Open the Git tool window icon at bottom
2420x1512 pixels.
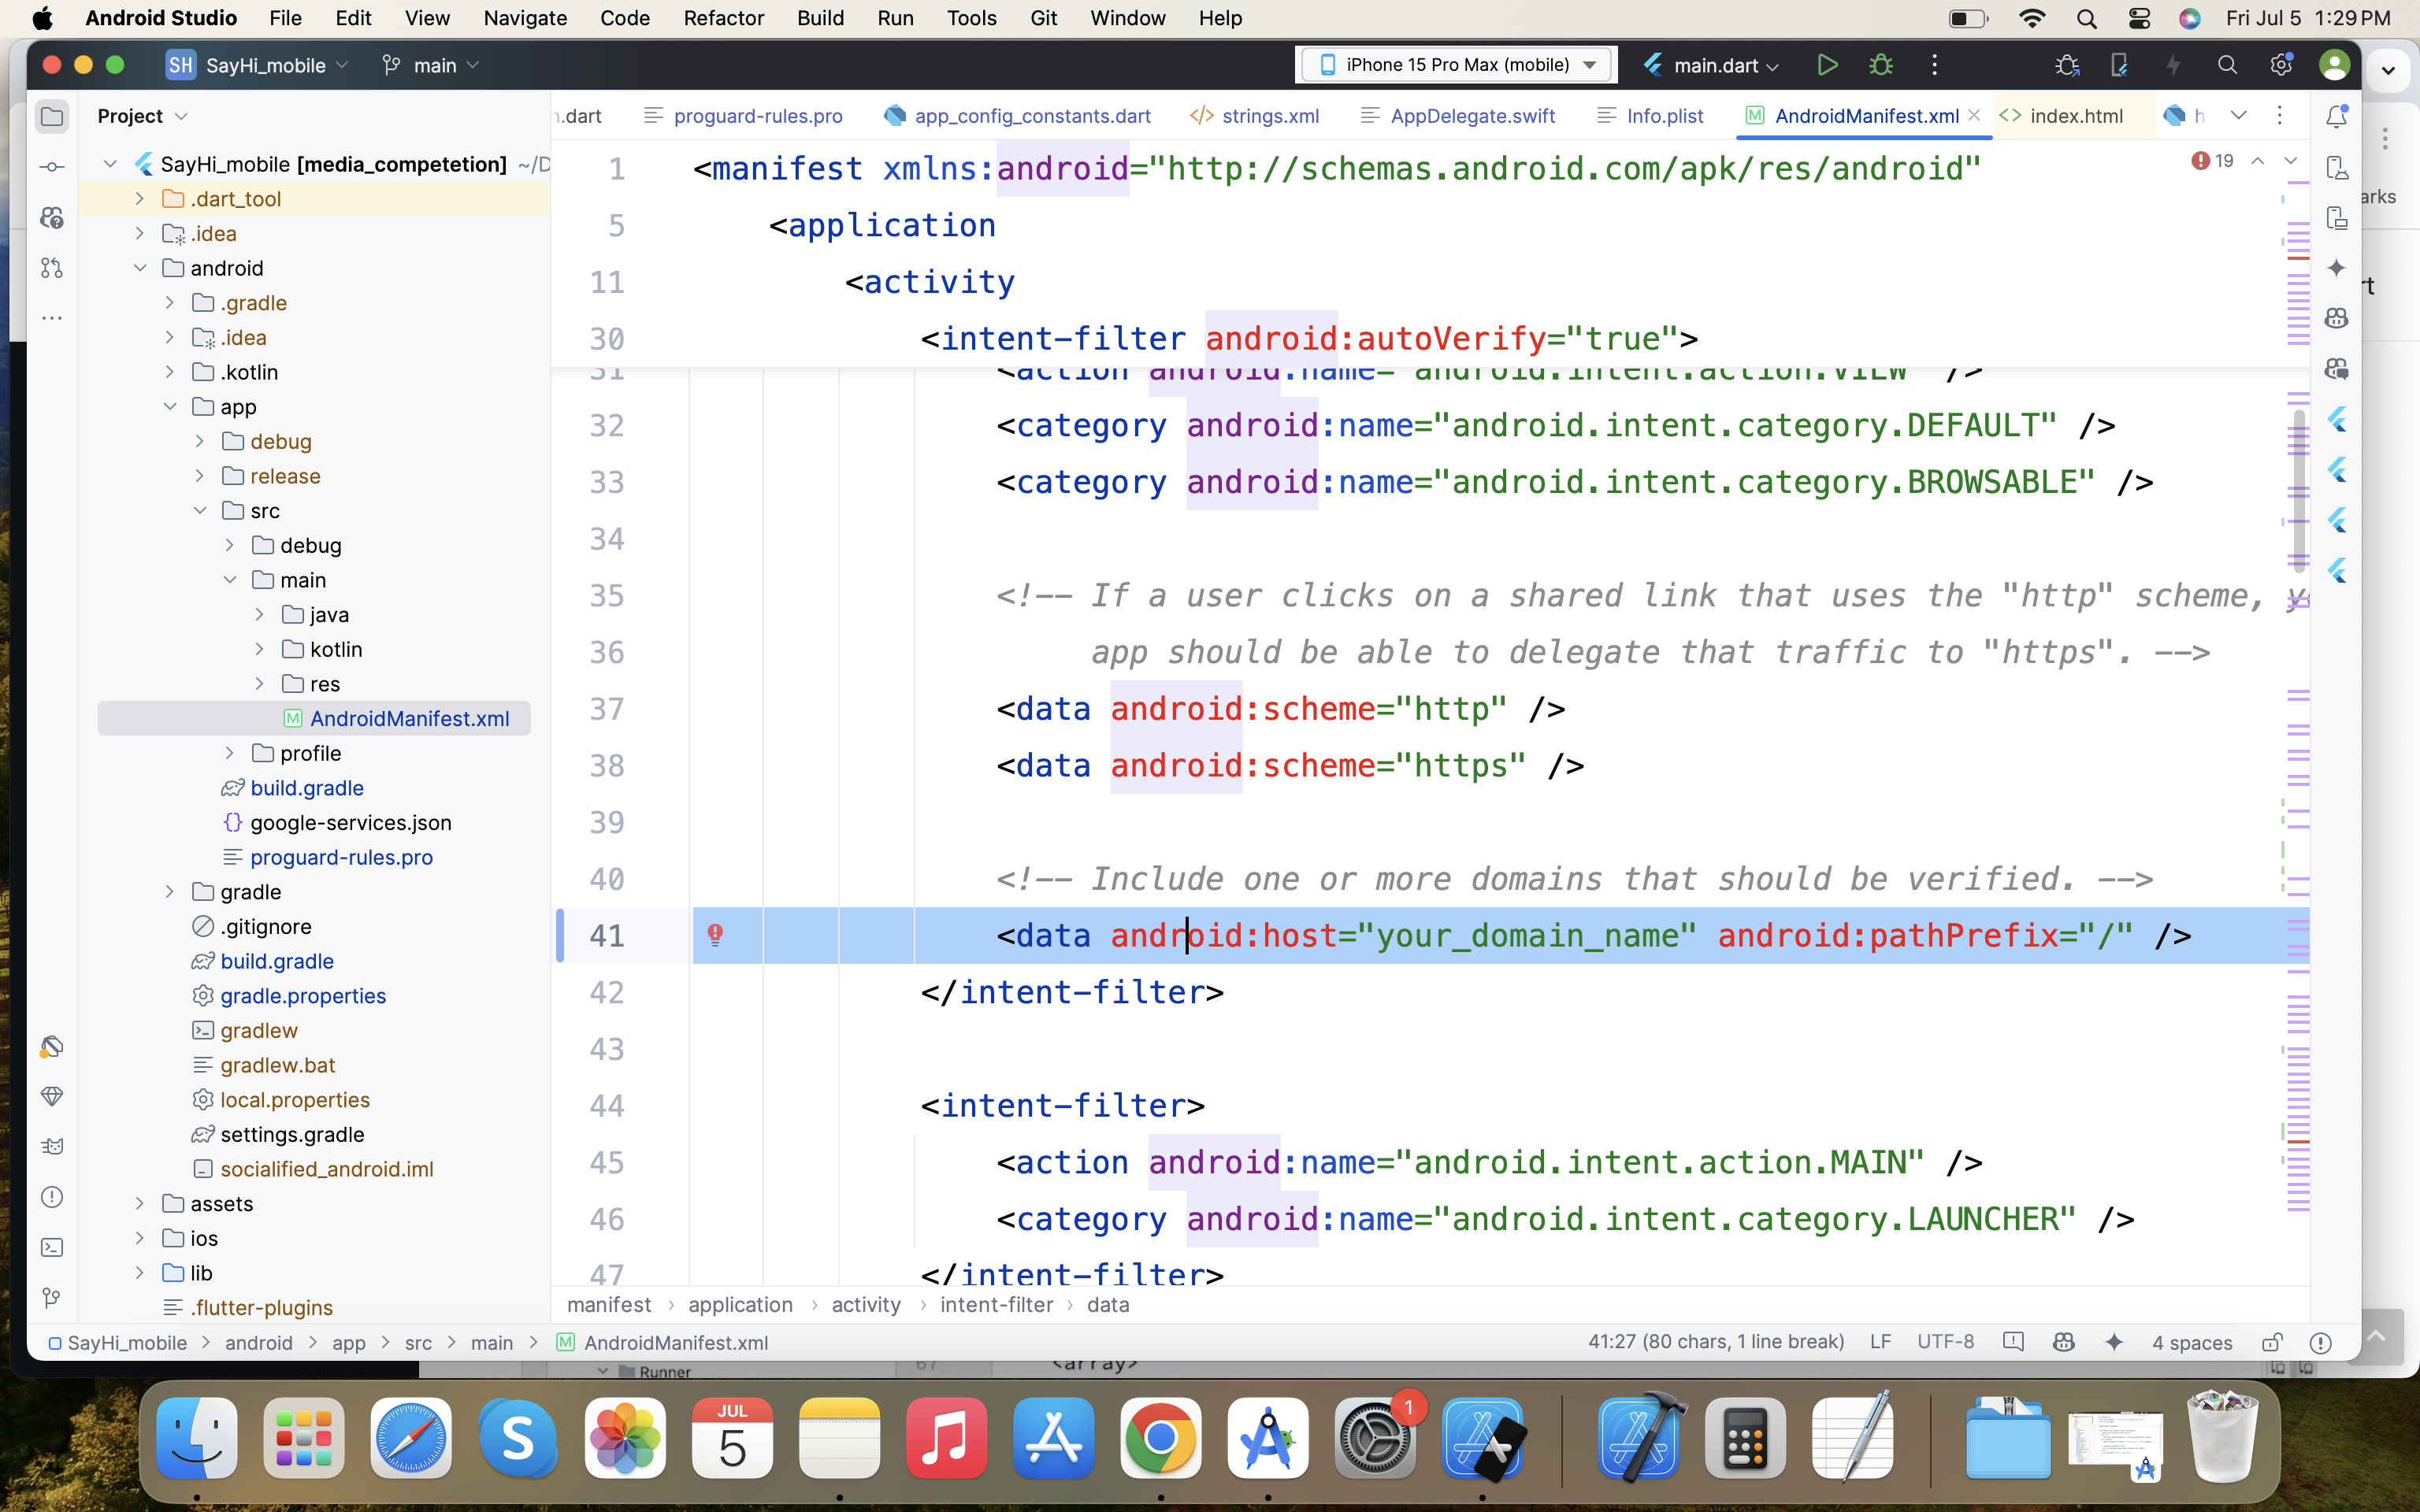(x=52, y=1297)
